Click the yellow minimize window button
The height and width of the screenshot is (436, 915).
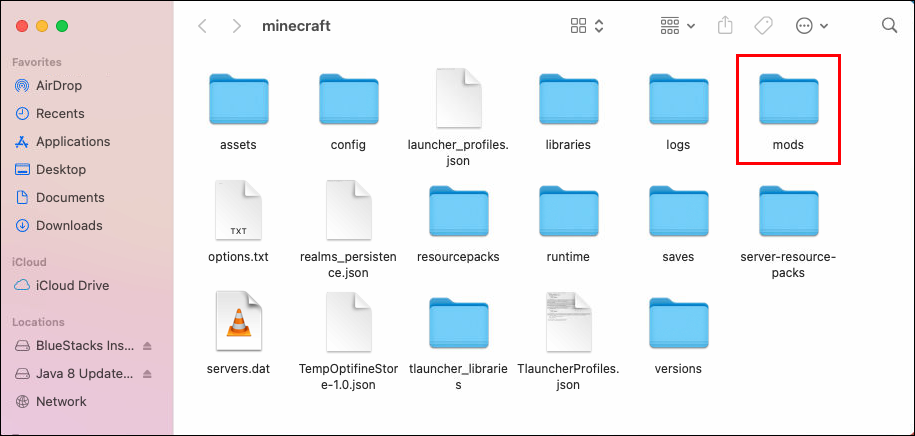(42, 26)
